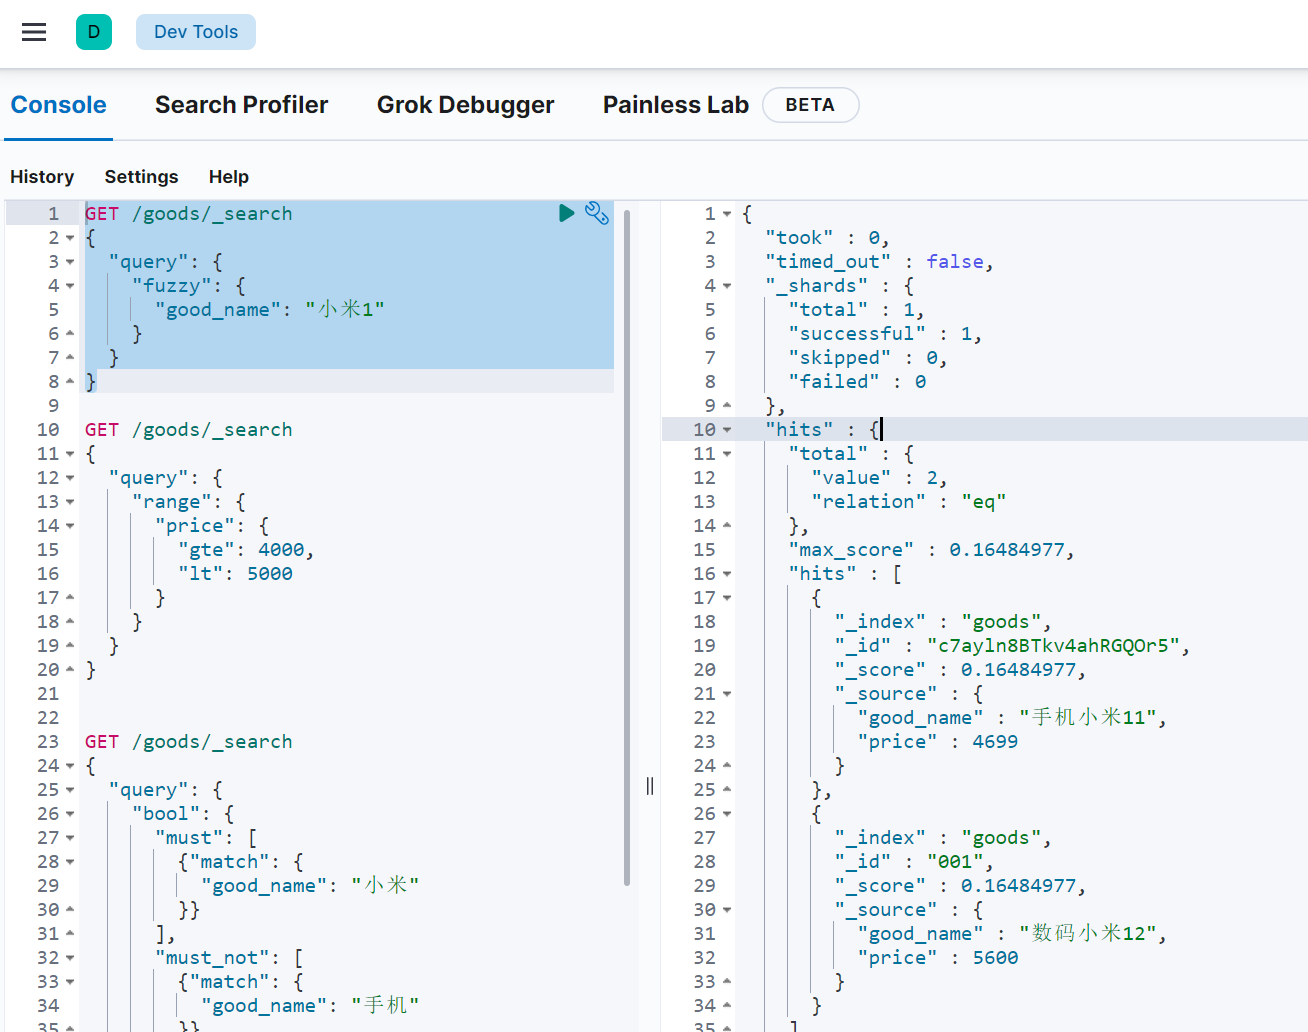Fold the "_shards" object in the response

point(727,286)
